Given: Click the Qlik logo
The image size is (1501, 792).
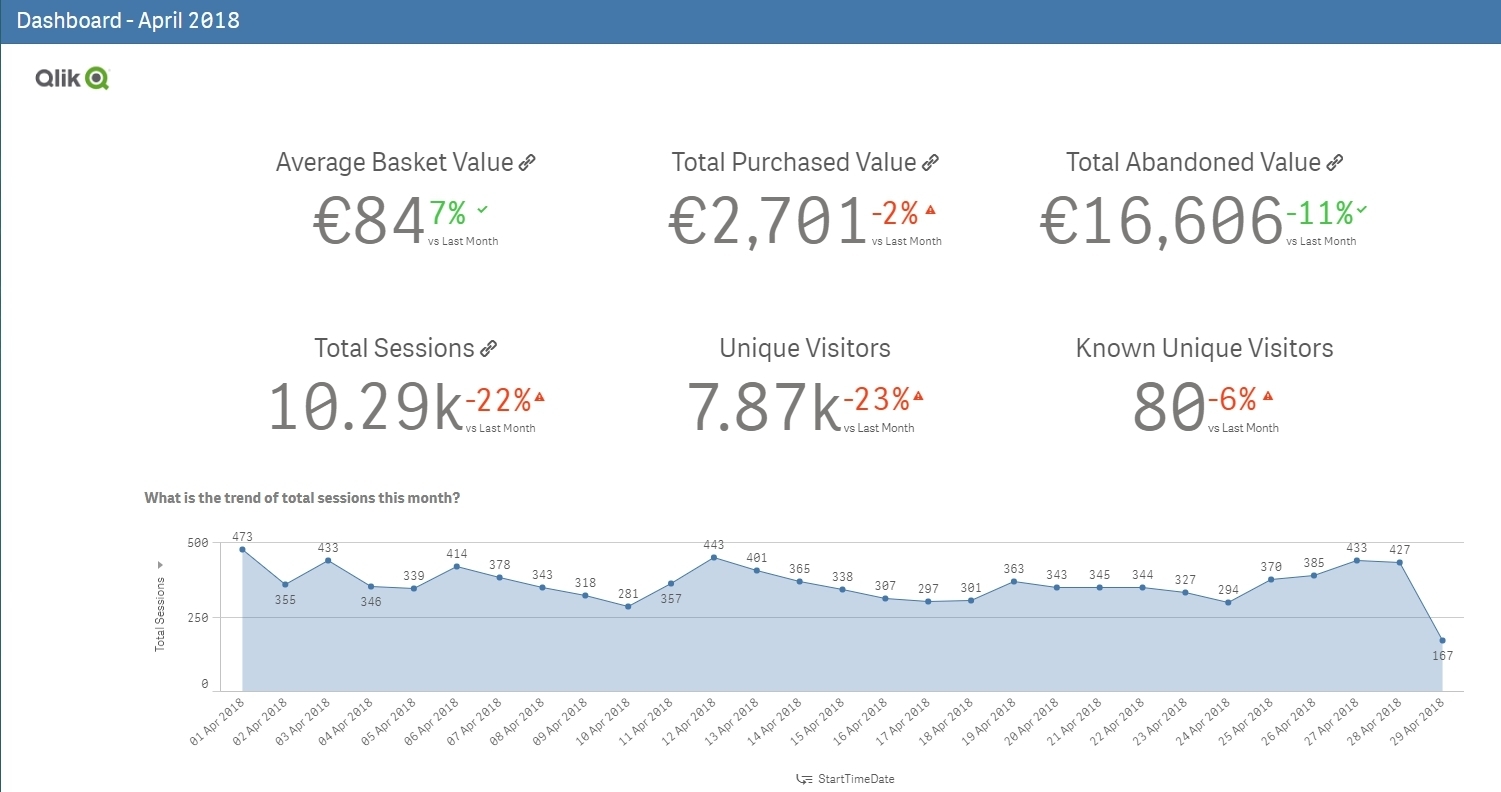Looking at the screenshot, I should coord(72,78).
